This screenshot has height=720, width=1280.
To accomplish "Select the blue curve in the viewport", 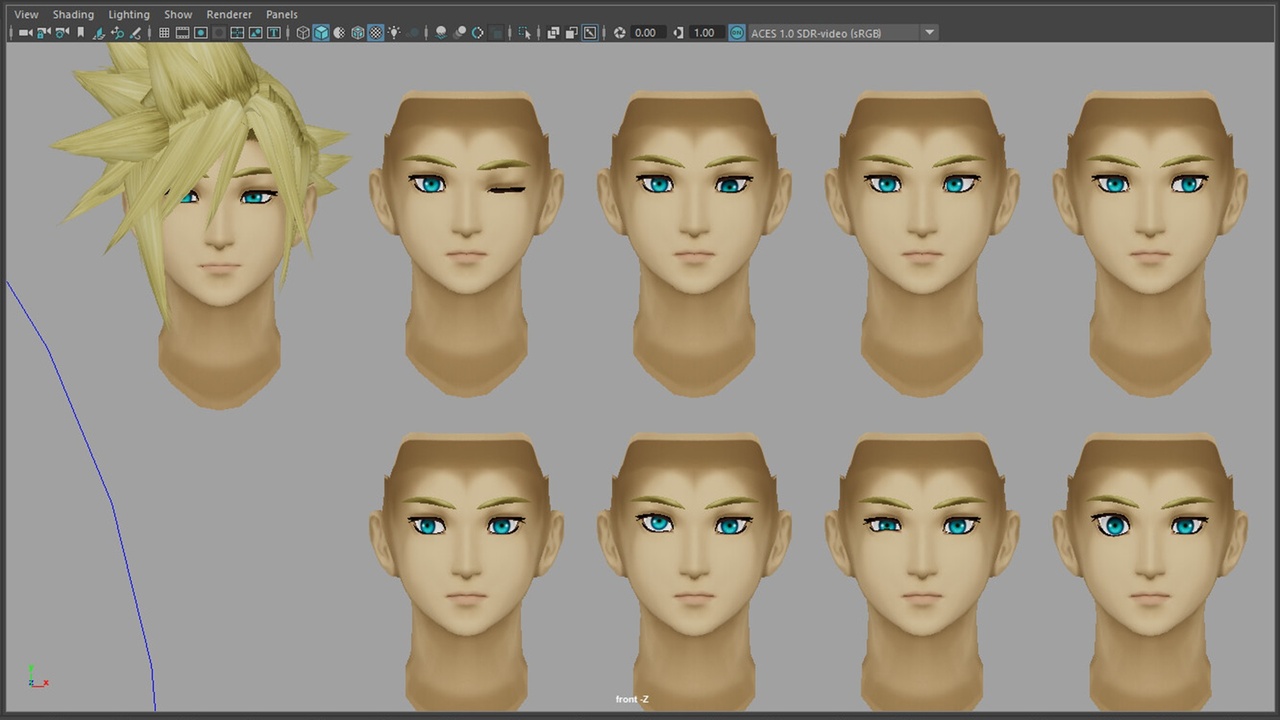I will tap(112, 500).
